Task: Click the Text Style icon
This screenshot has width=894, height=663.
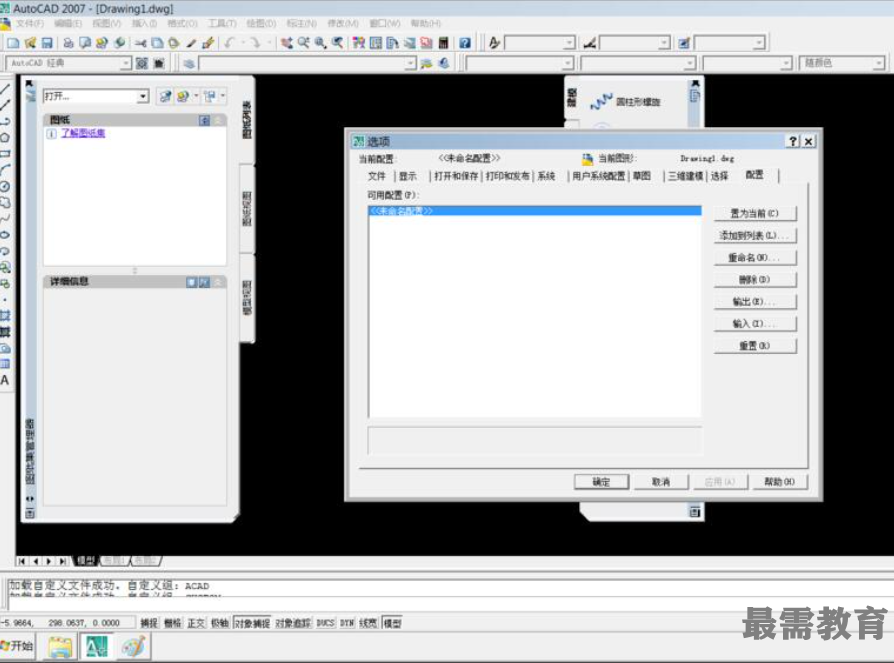Action: click(494, 43)
